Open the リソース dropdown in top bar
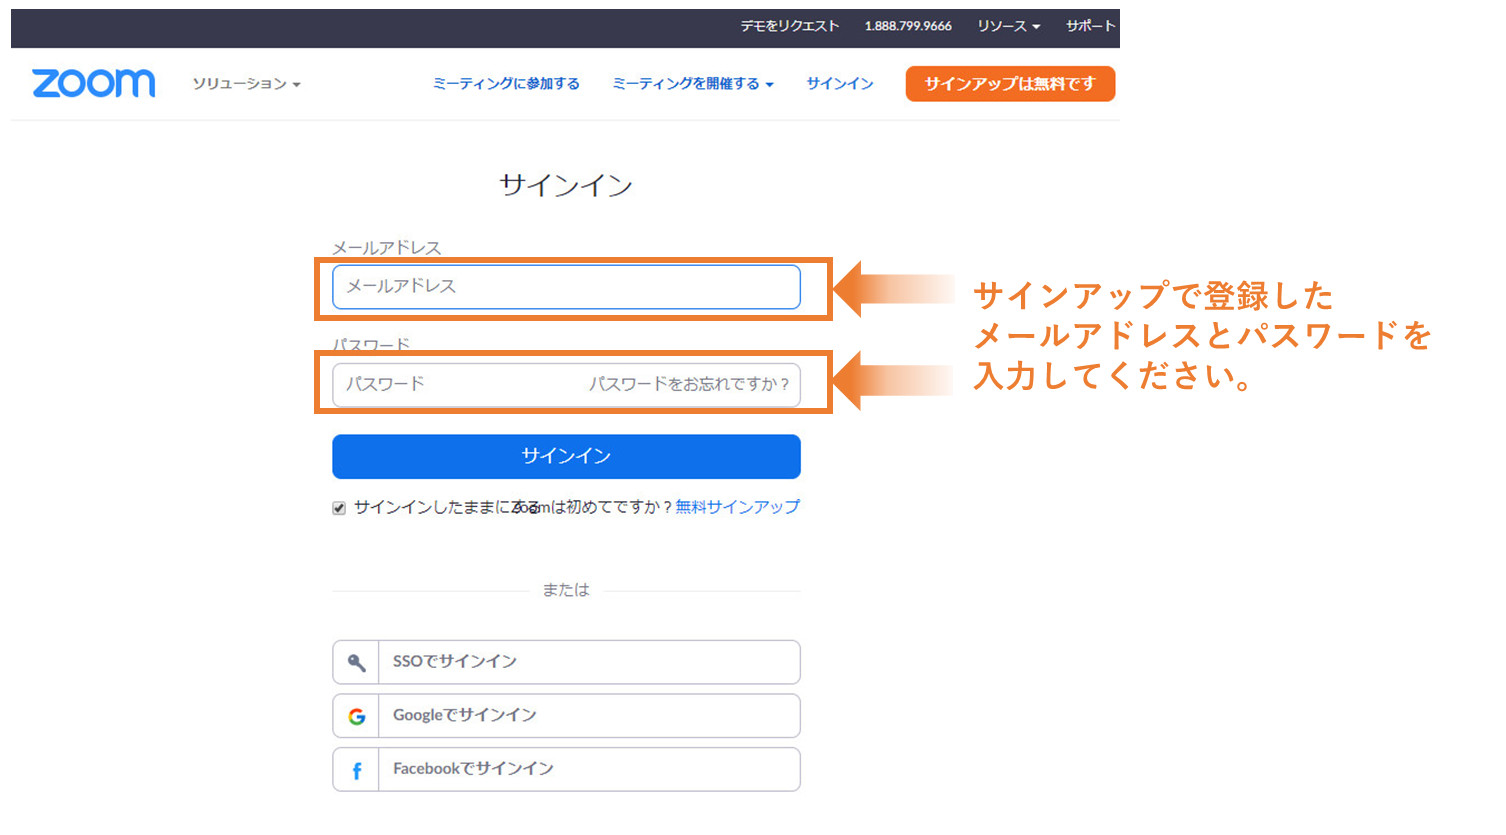This screenshot has width=1506, height=835. pyautogui.click(x=1008, y=26)
